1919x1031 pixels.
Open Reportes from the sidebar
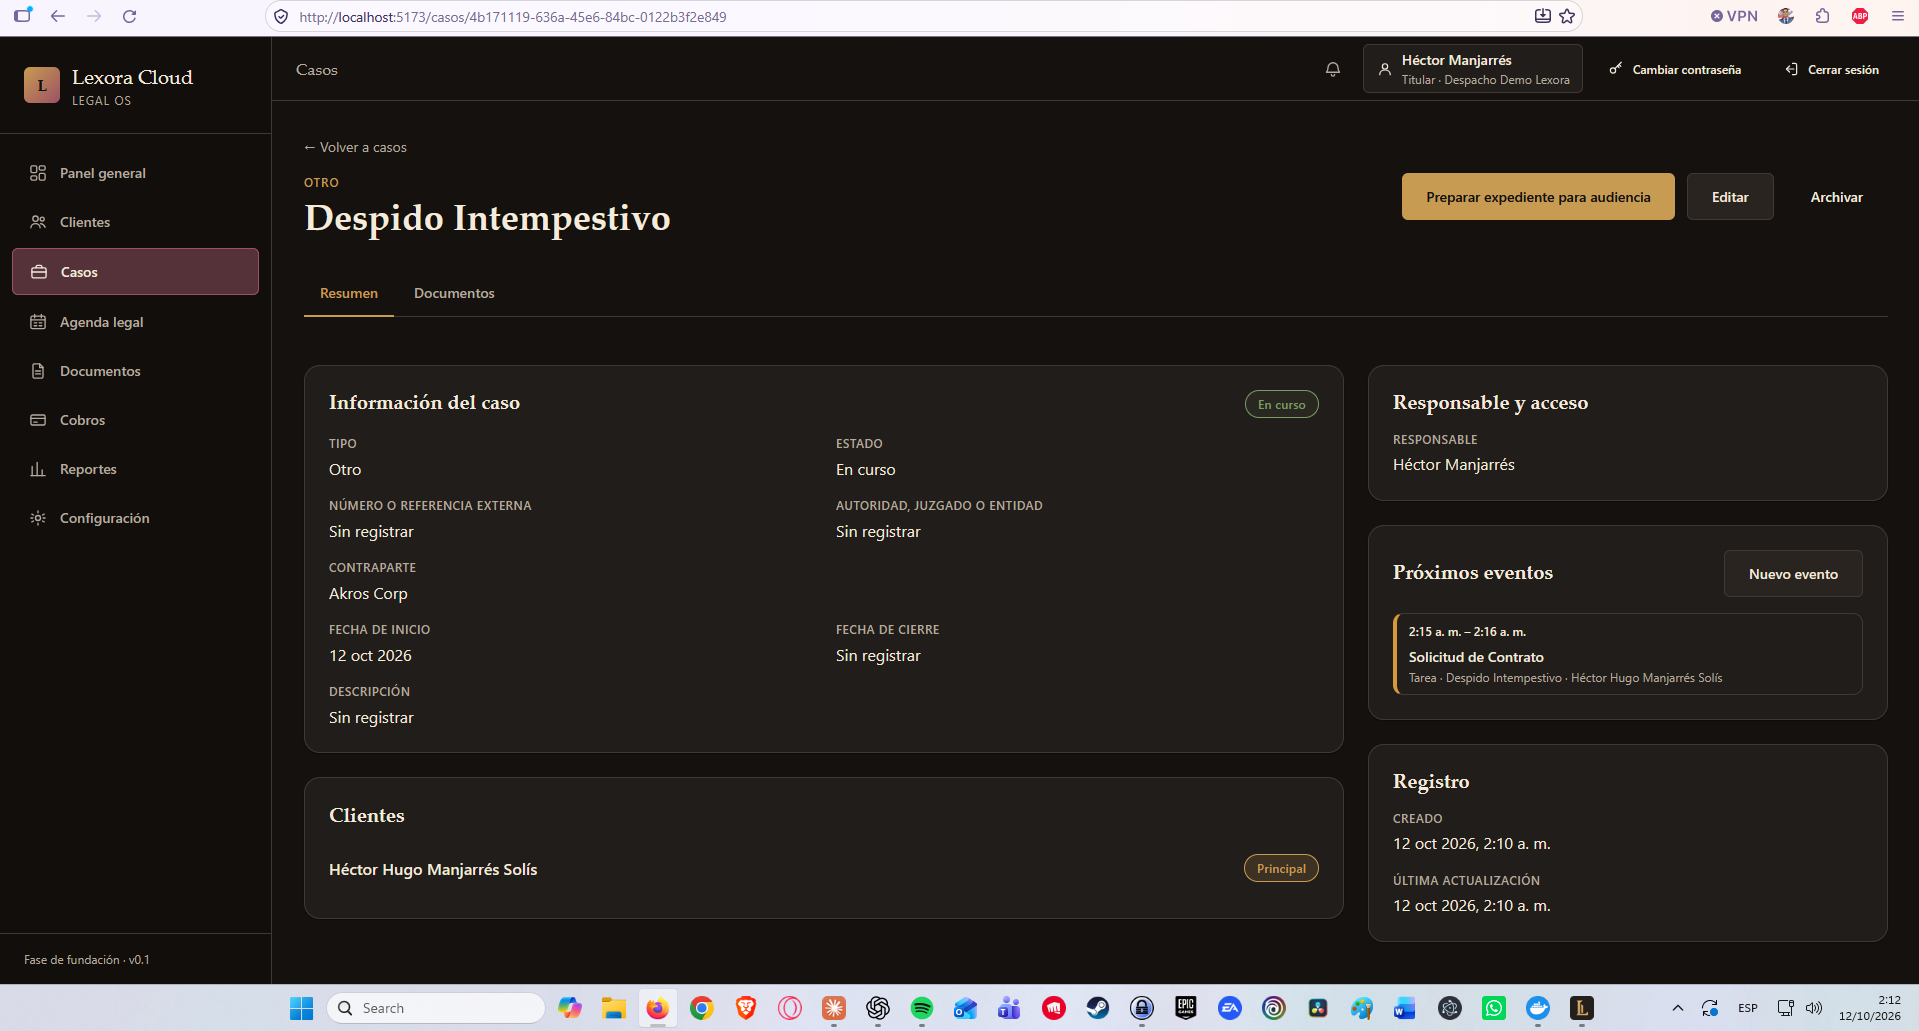[135, 469]
